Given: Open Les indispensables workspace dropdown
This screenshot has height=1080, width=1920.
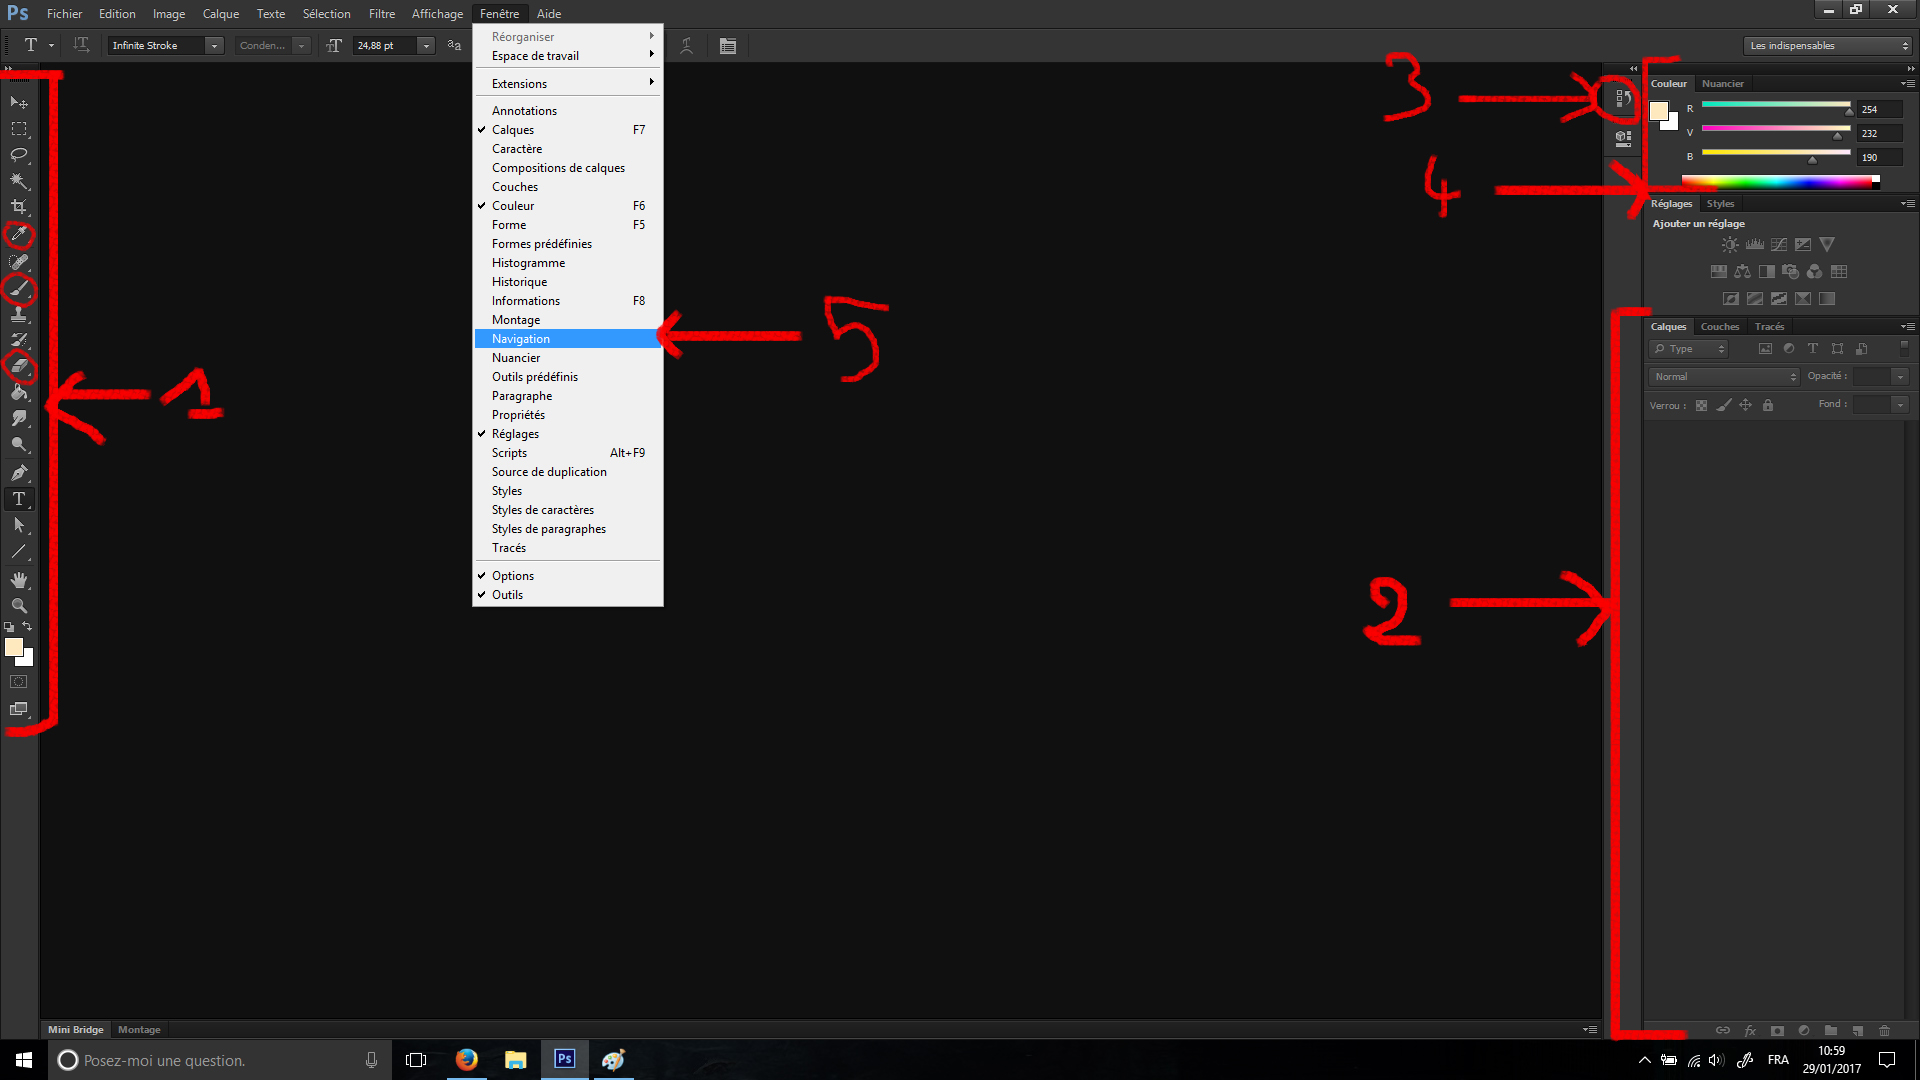Looking at the screenshot, I should (x=1827, y=46).
